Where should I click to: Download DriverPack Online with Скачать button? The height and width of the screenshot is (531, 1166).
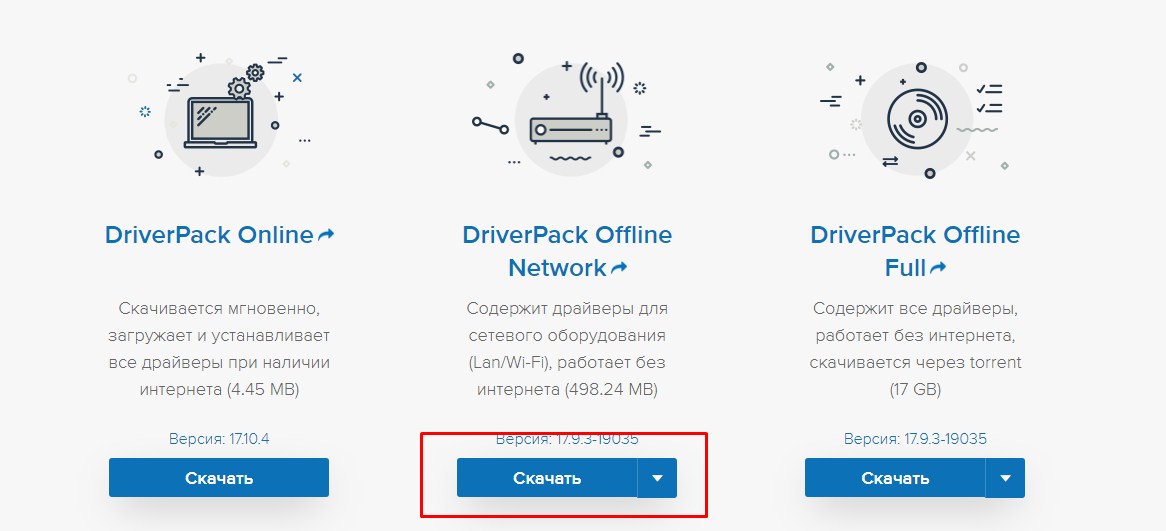219,477
